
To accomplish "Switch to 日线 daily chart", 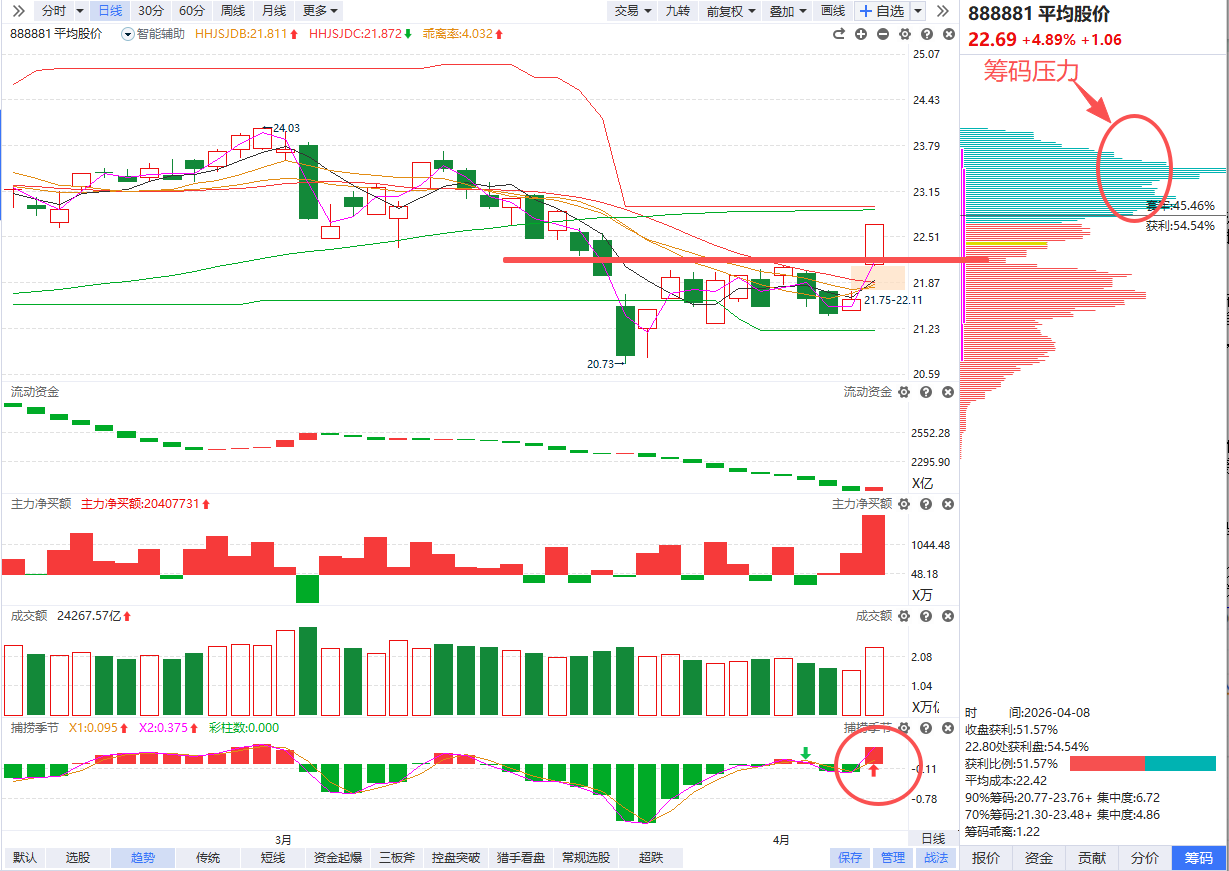I will click(x=109, y=11).
